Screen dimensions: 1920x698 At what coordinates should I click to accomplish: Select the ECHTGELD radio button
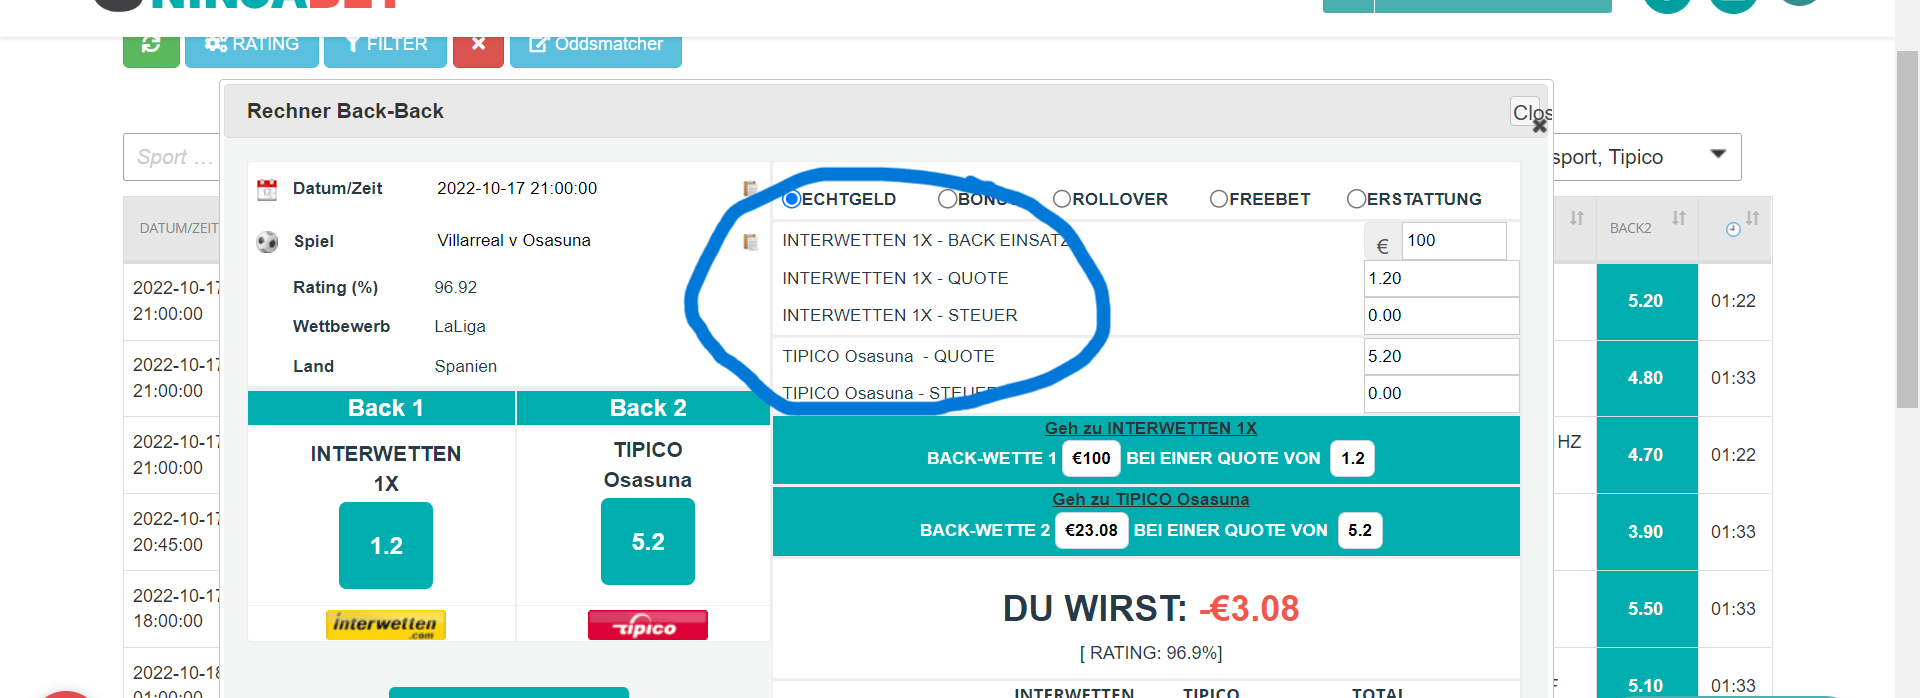[791, 199]
